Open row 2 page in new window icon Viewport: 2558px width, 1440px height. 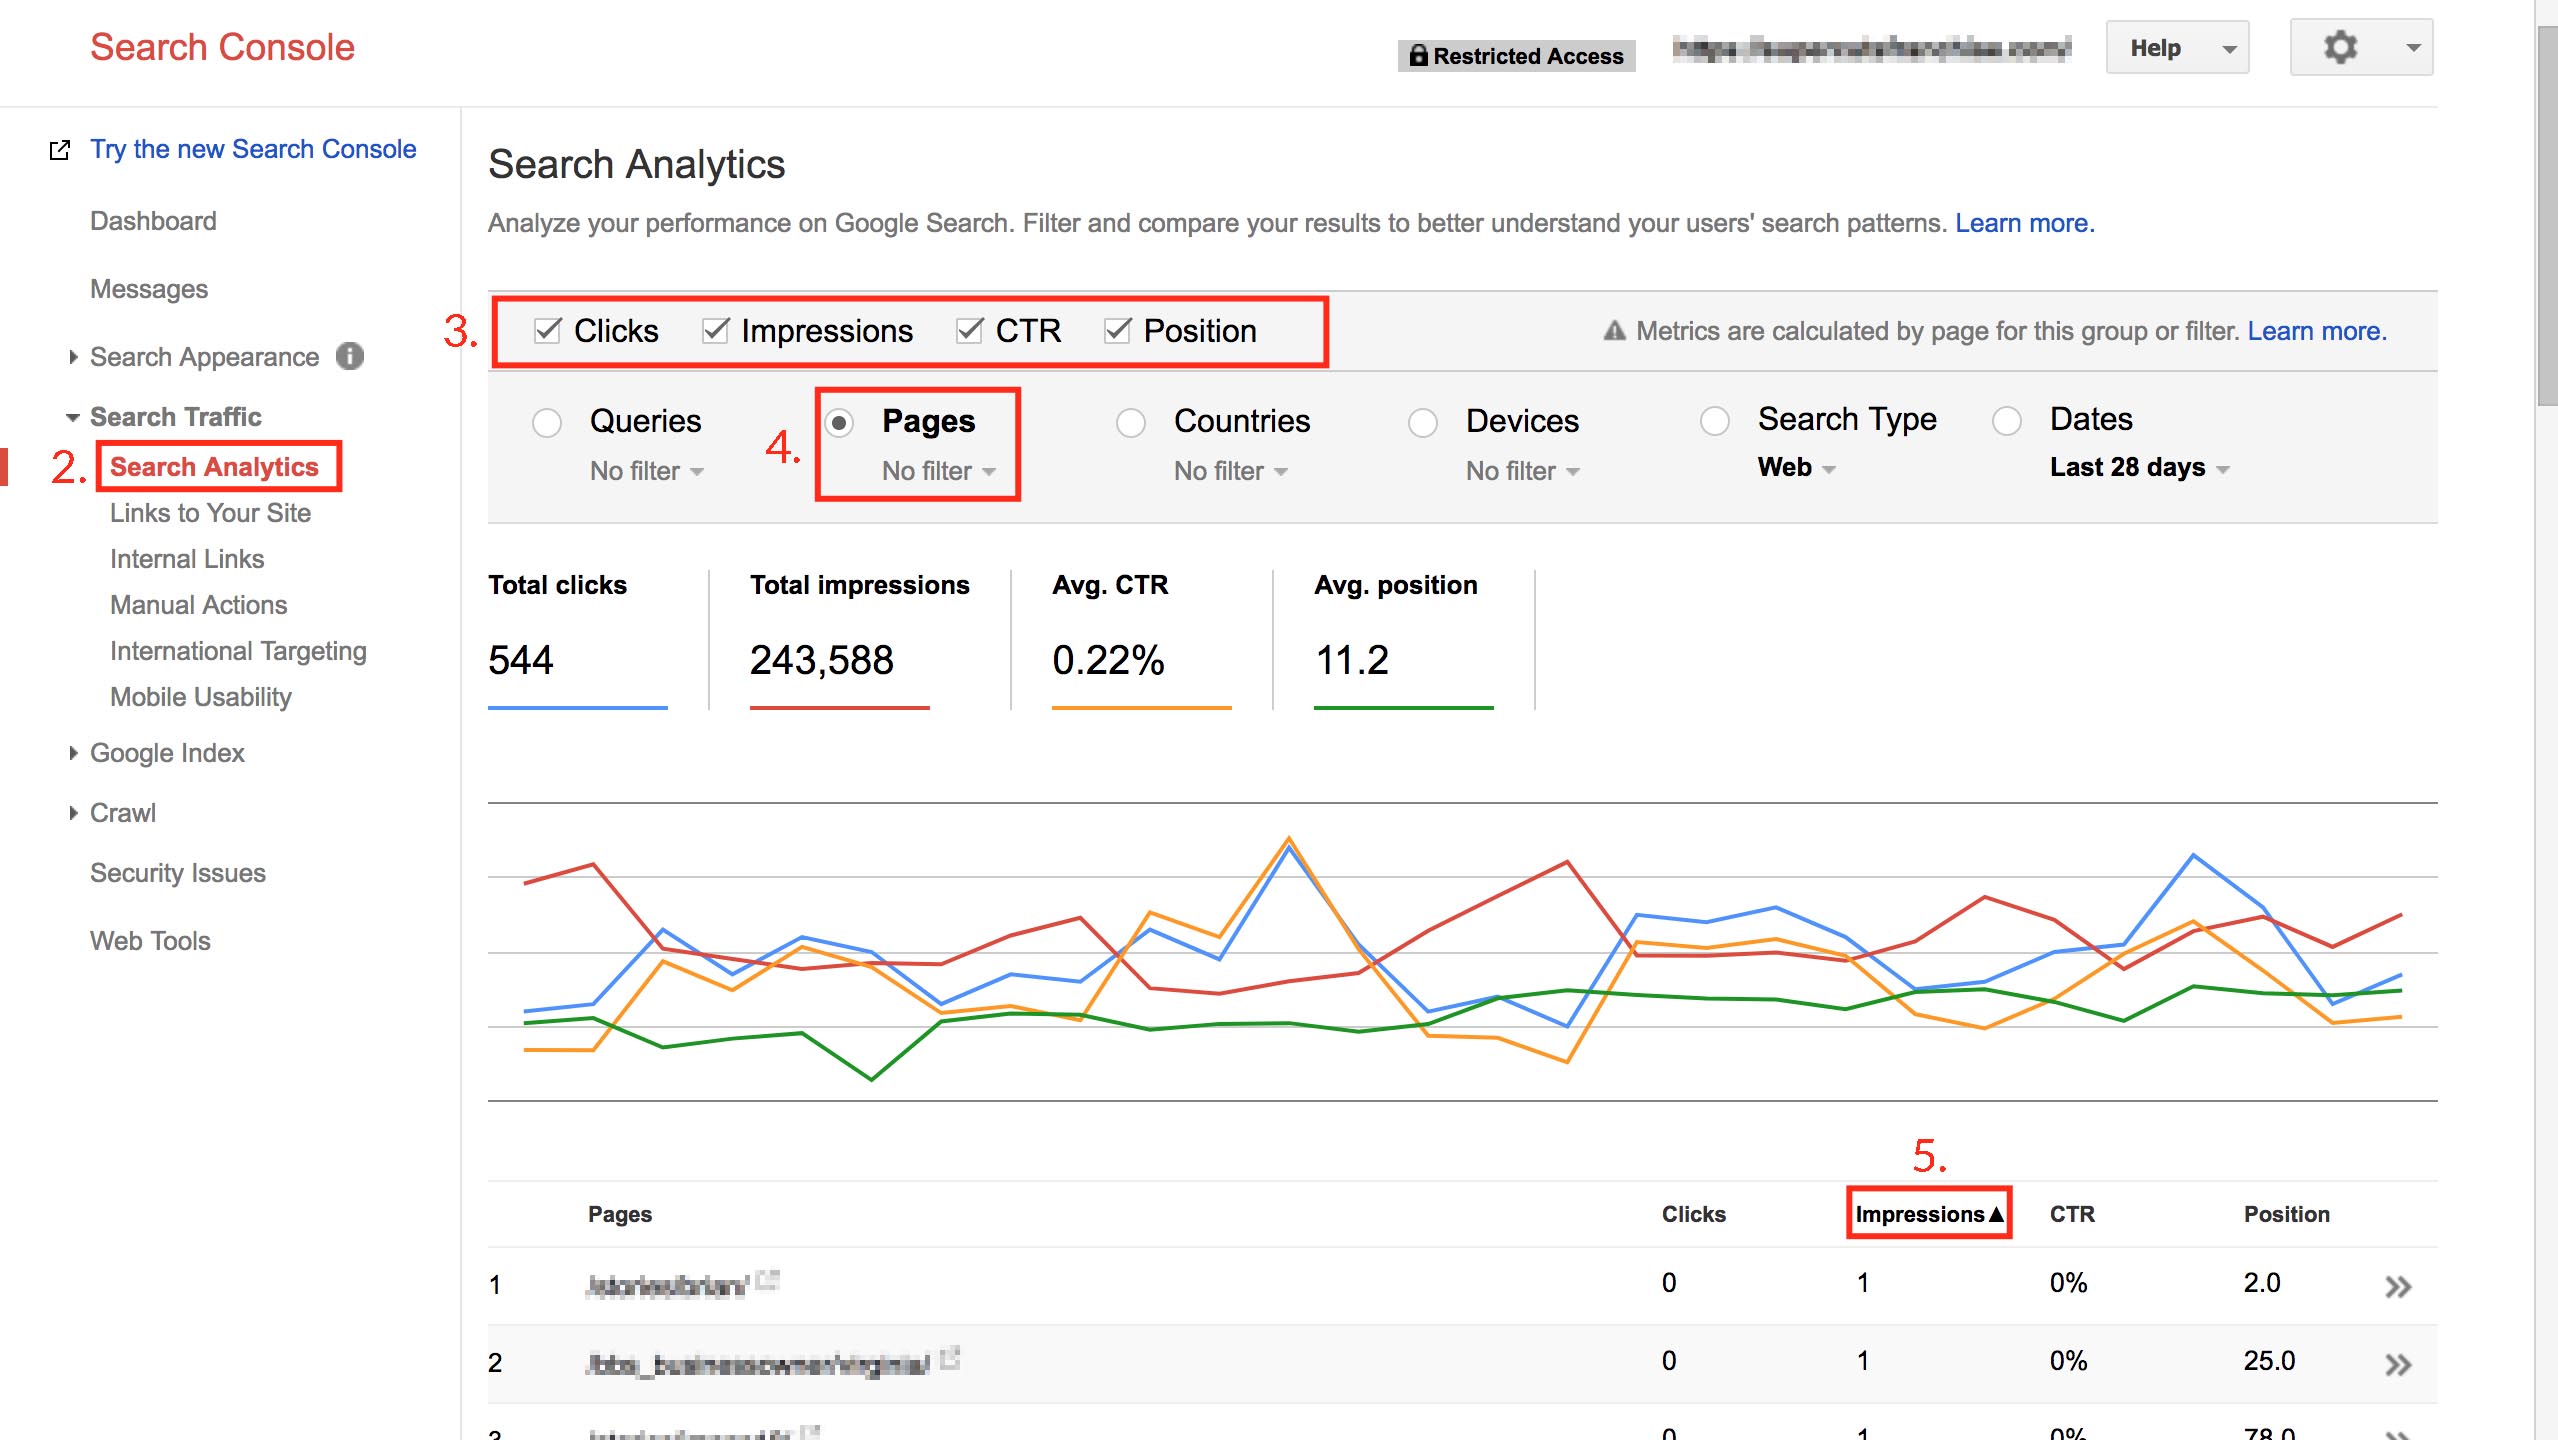tap(950, 1358)
